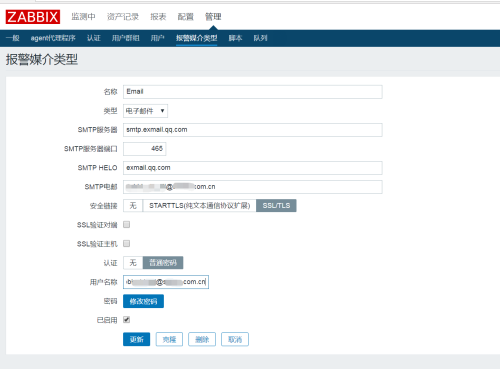The width and height of the screenshot is (500, 369).
Task: Select the SSL/TLS security option
Action: pyautogui.click(x=276, y=206)
